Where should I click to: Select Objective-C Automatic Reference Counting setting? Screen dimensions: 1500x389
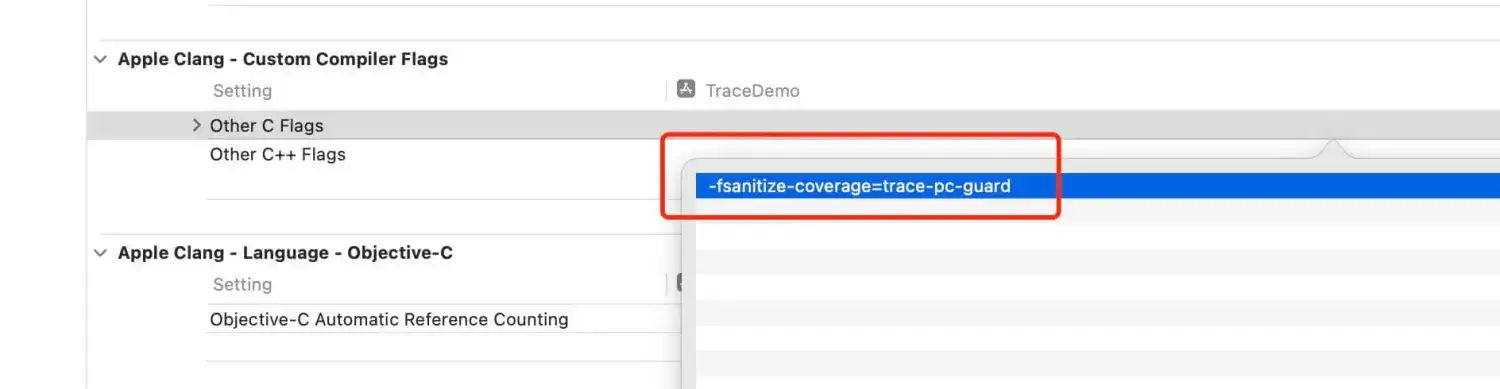coord(389,320)
